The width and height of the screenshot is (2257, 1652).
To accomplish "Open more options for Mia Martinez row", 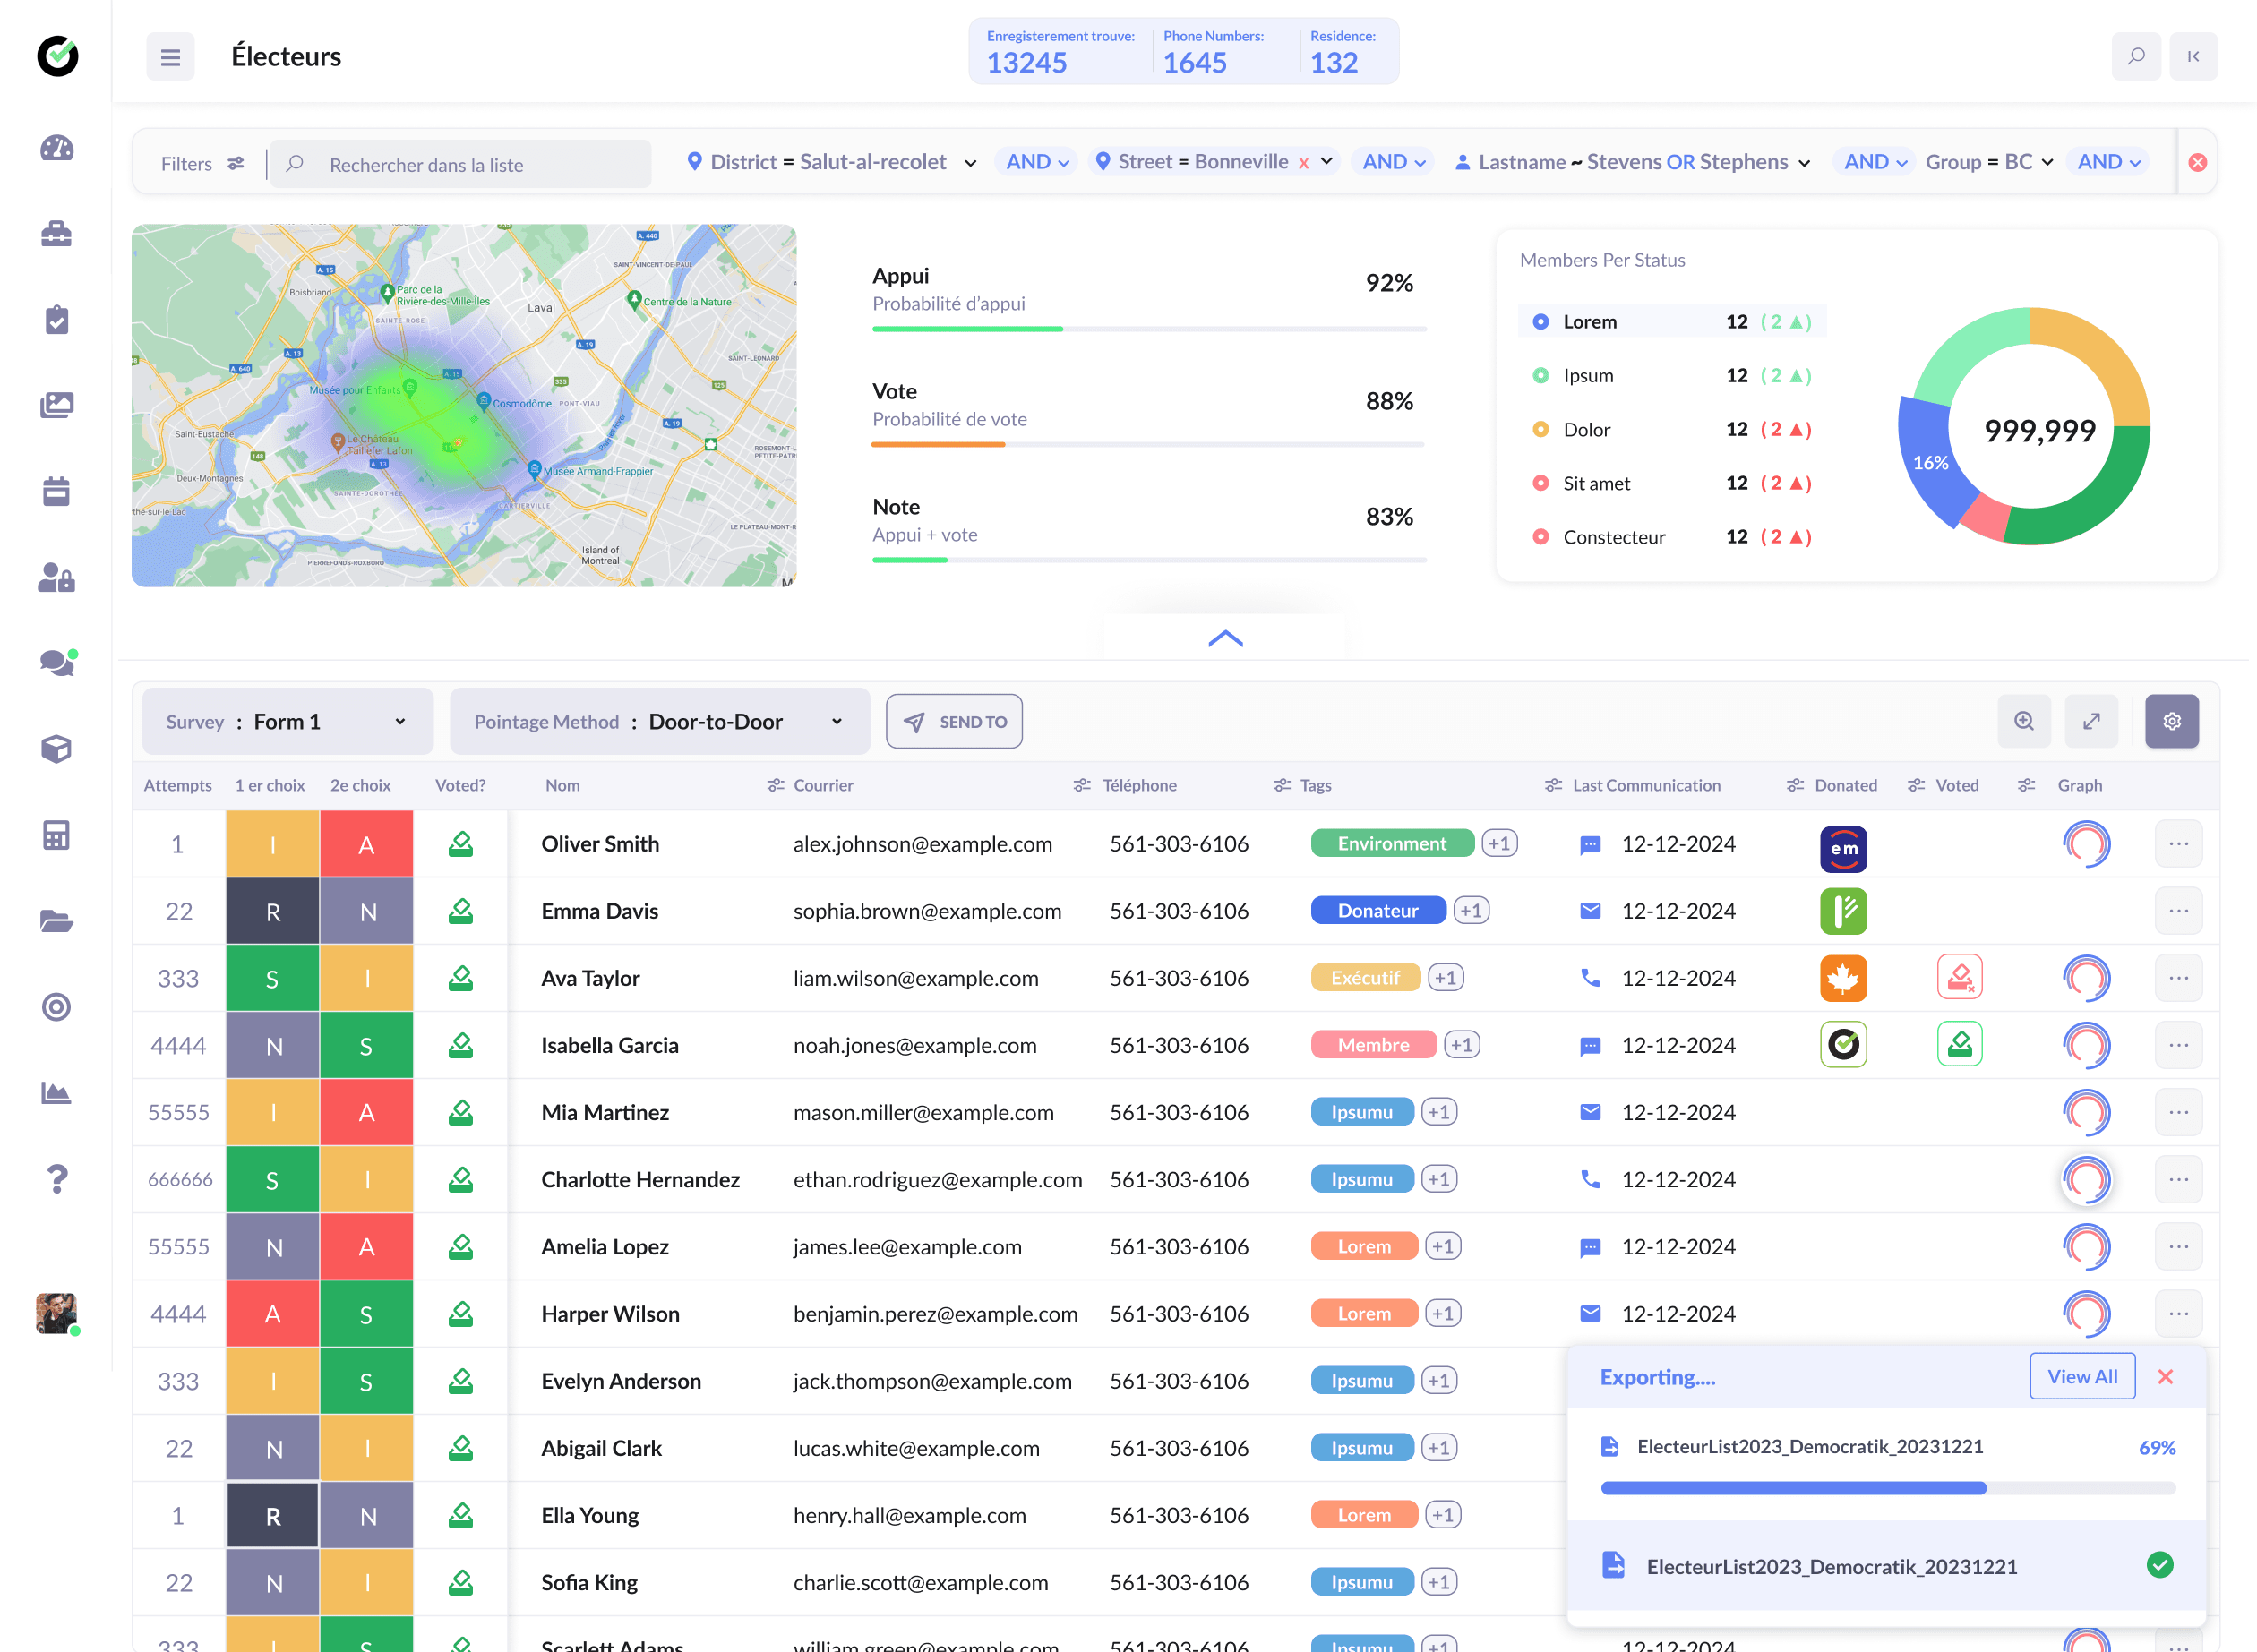I will click(2179, 1112).
